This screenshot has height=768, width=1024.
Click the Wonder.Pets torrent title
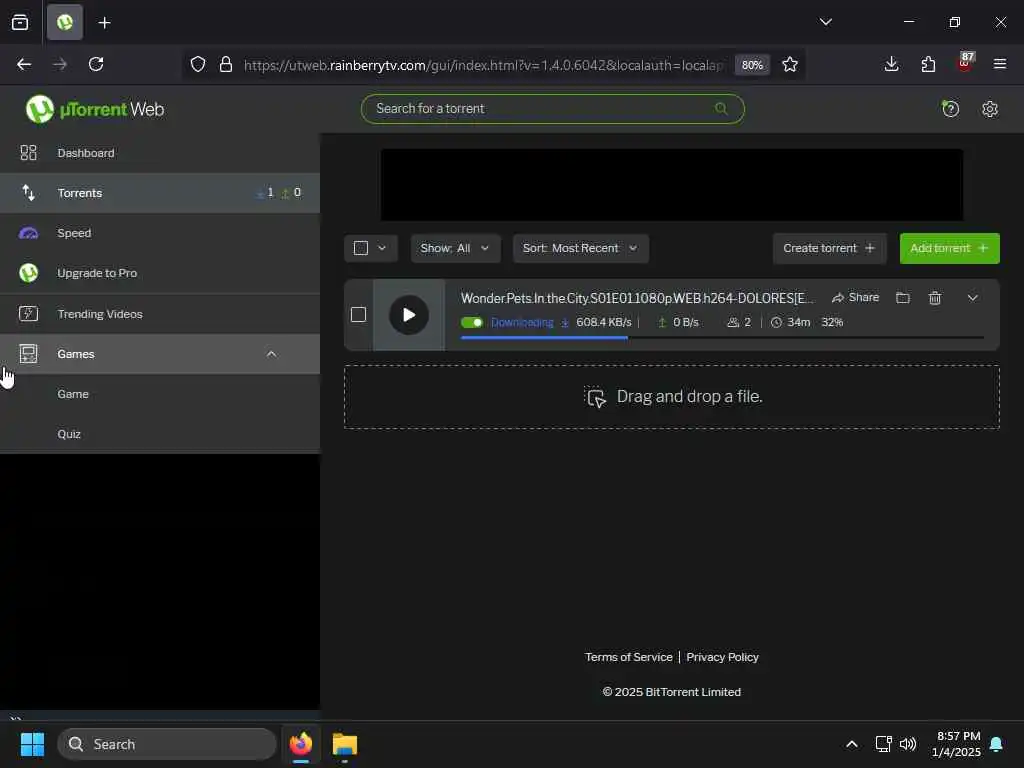click(x=637, y=298)
